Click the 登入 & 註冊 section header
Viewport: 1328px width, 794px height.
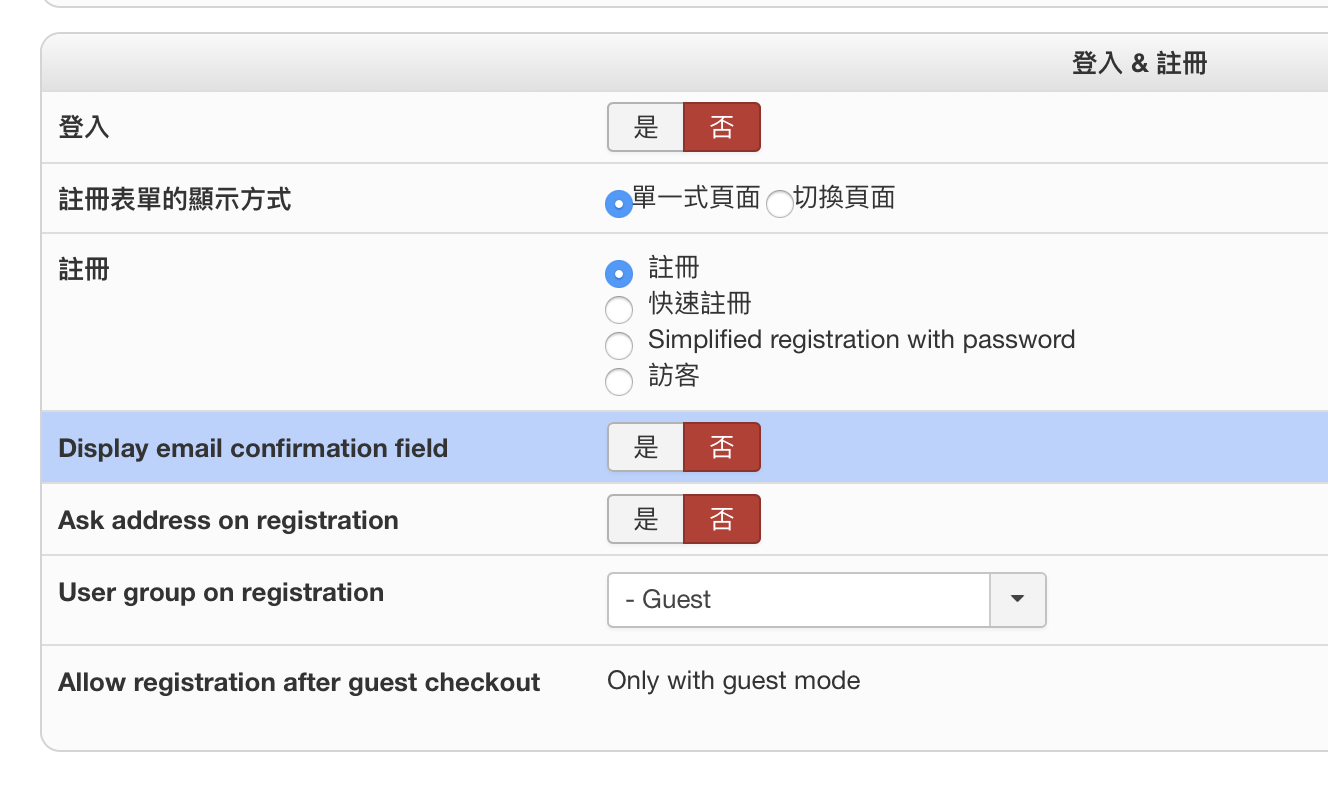click(1139, 64)
